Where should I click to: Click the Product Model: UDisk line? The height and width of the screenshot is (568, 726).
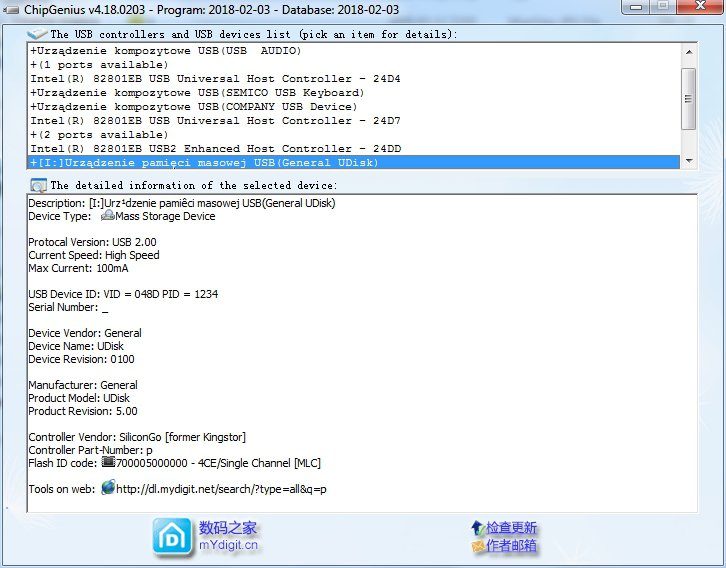pos(79,398)
